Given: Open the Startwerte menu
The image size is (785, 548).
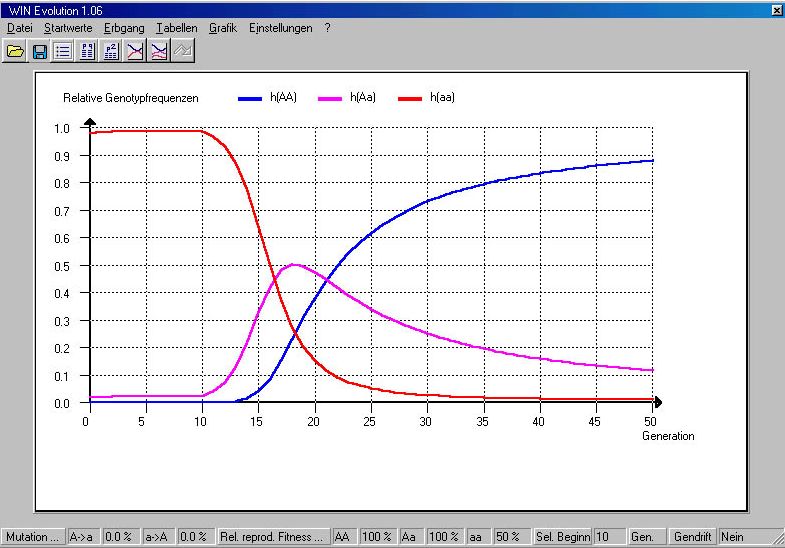Looking at the screenshot, I should coord(68,28).
